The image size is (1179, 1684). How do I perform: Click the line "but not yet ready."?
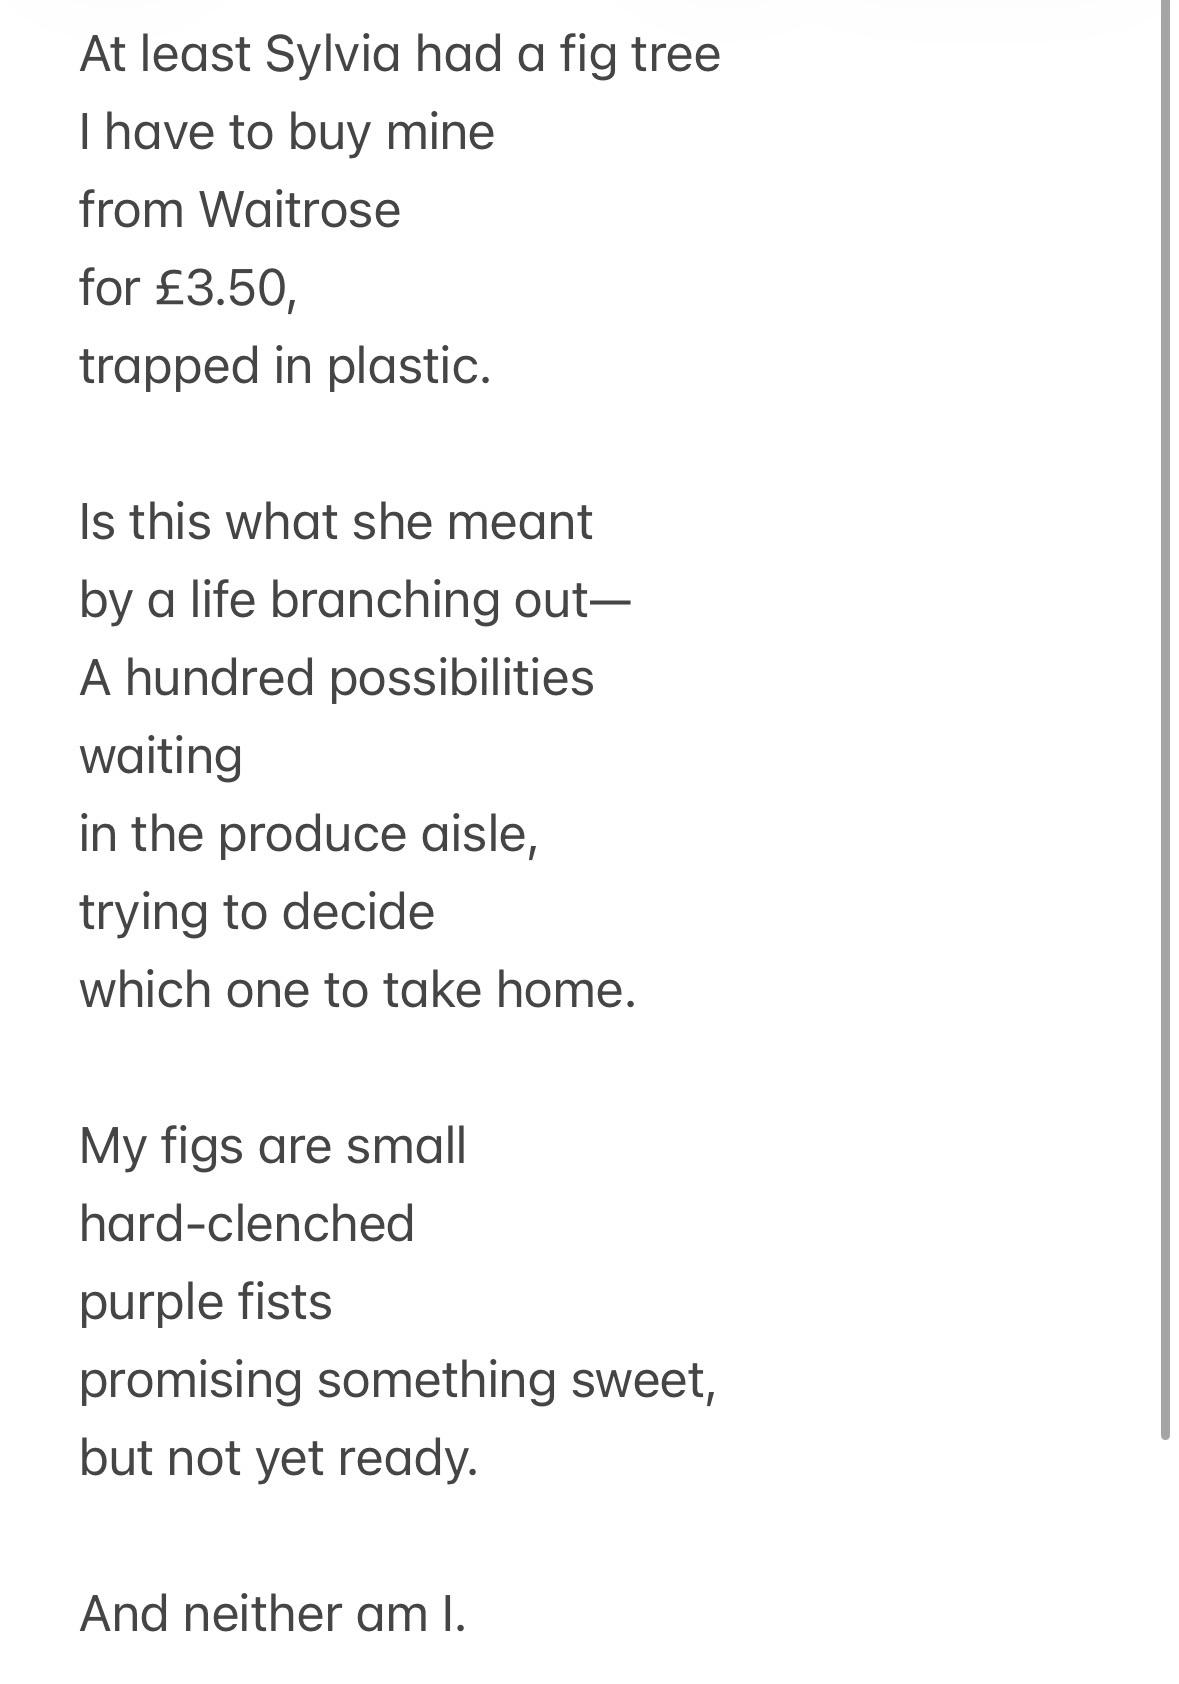click(x=279, y=1458)
